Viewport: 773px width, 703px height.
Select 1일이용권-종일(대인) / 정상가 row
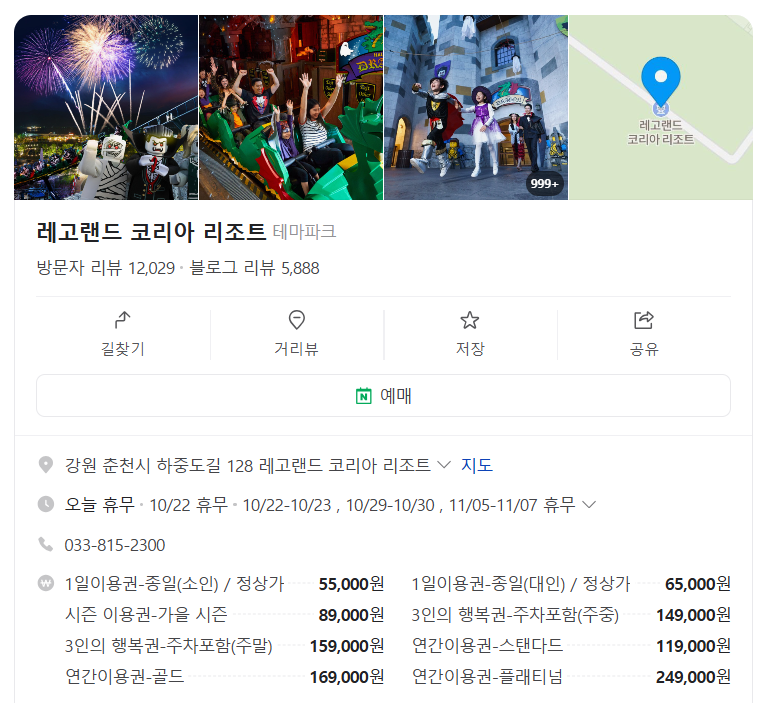click(571, 584)
